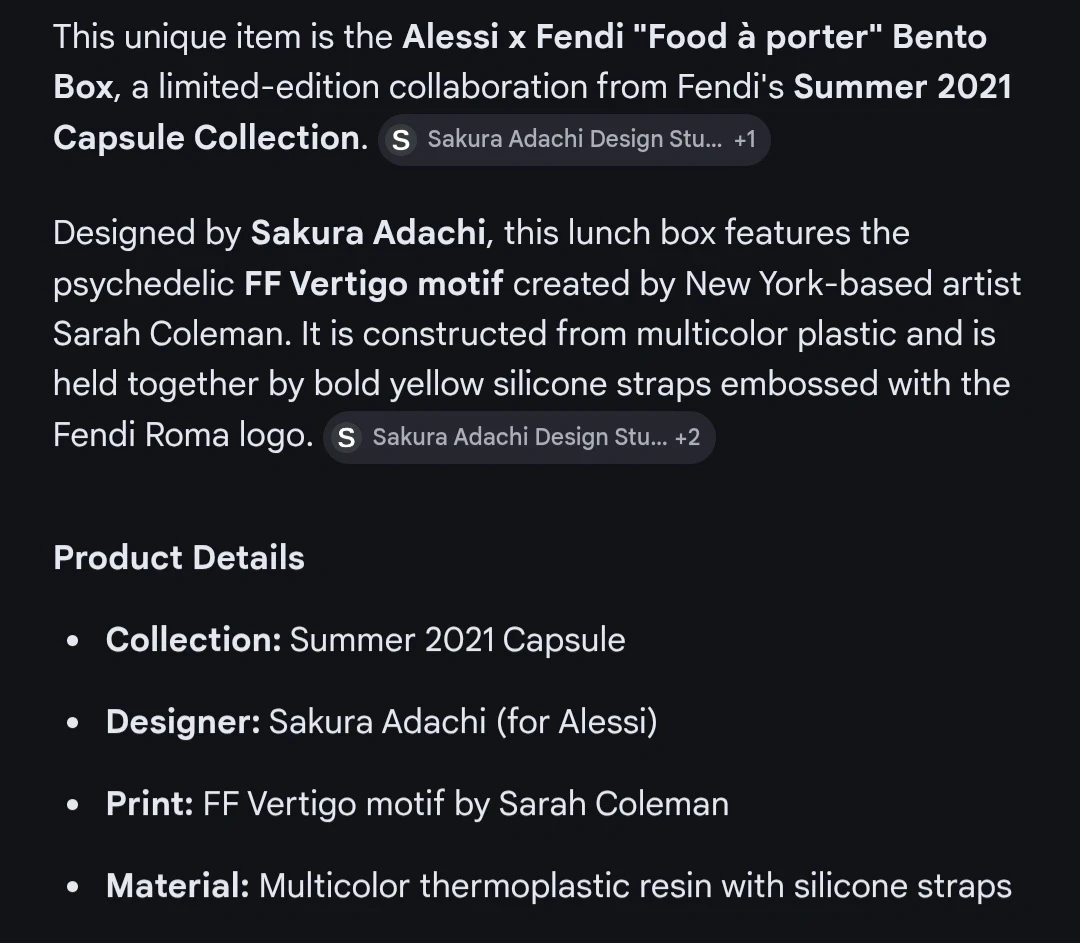
Task: Click the "Print:" bullet label
Action: click(149, 804)
